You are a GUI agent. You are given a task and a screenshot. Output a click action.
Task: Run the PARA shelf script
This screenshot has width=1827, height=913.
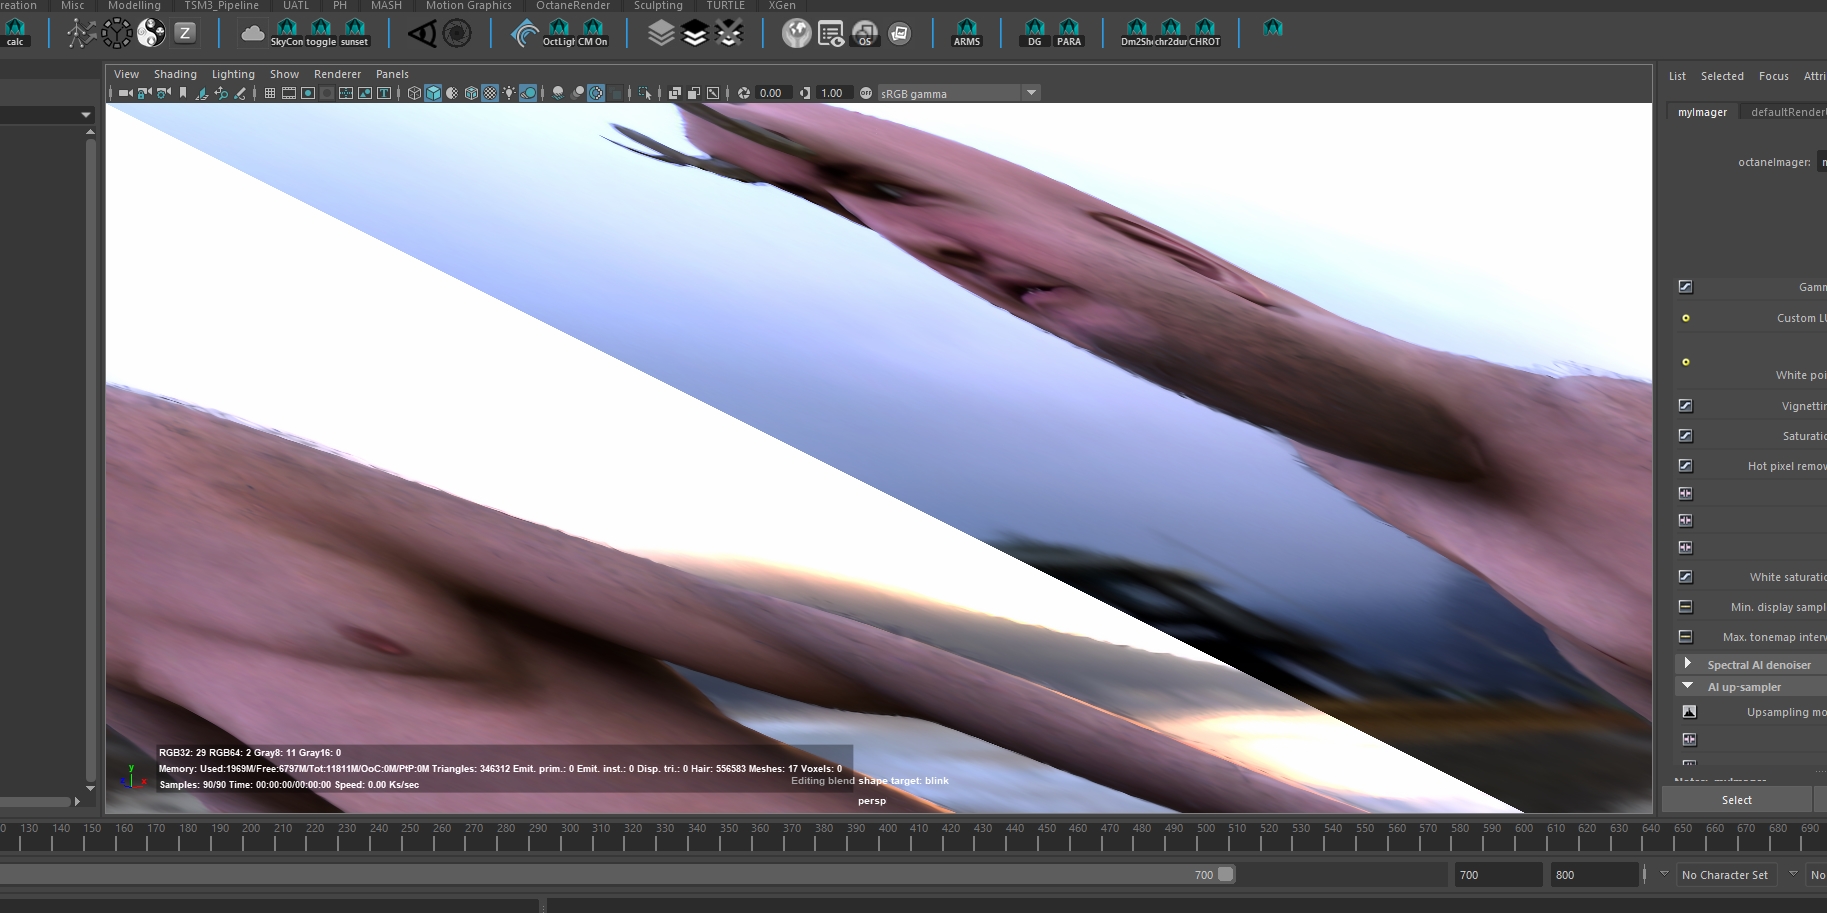pos(1069,33)
